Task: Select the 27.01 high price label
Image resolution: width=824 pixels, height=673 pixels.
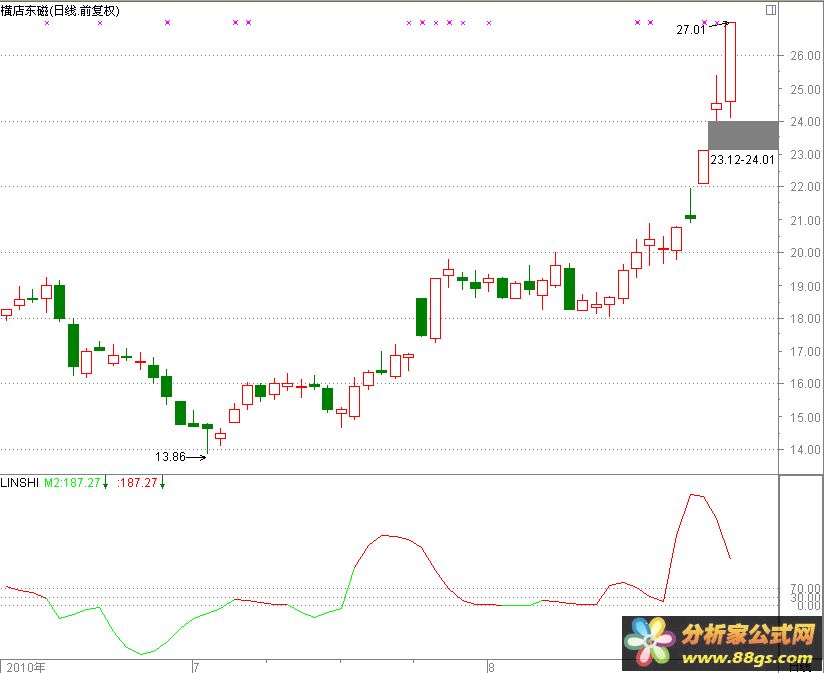Action: [x=691, y=30]
